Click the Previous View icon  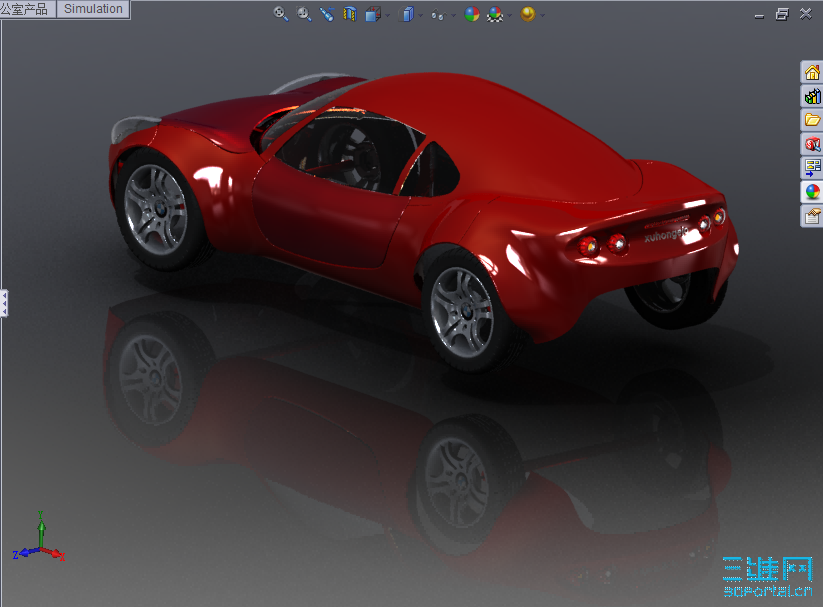(x=327, y=14)
